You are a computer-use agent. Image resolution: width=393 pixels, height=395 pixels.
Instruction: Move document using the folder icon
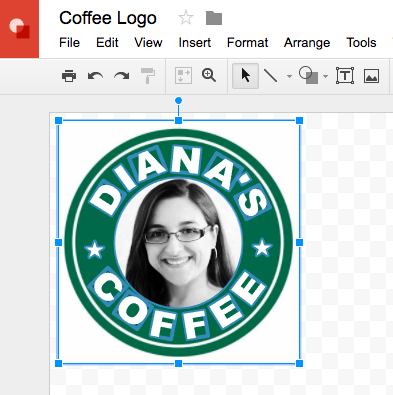[214, 18]
